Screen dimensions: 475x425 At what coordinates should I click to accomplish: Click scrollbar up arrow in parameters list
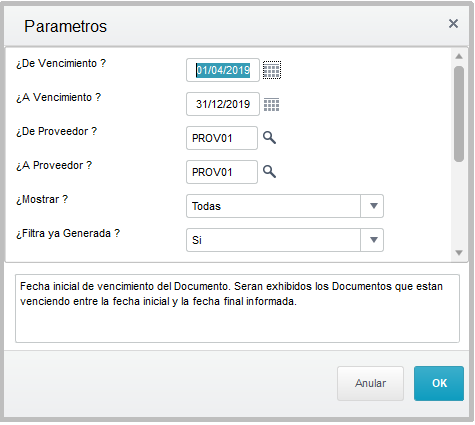click(x=459, y=56)
